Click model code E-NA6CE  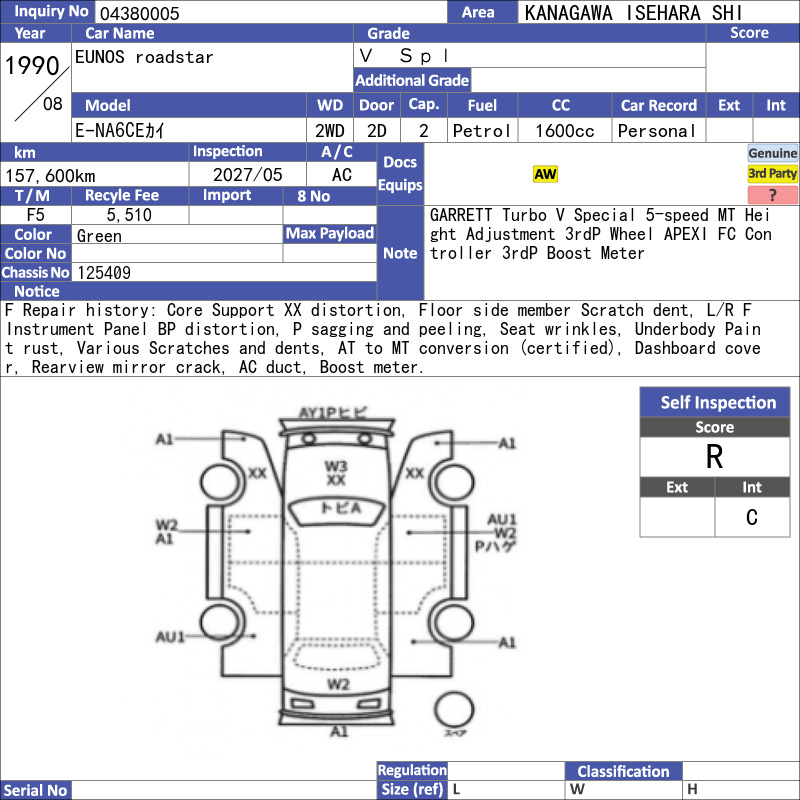point(119,131)
